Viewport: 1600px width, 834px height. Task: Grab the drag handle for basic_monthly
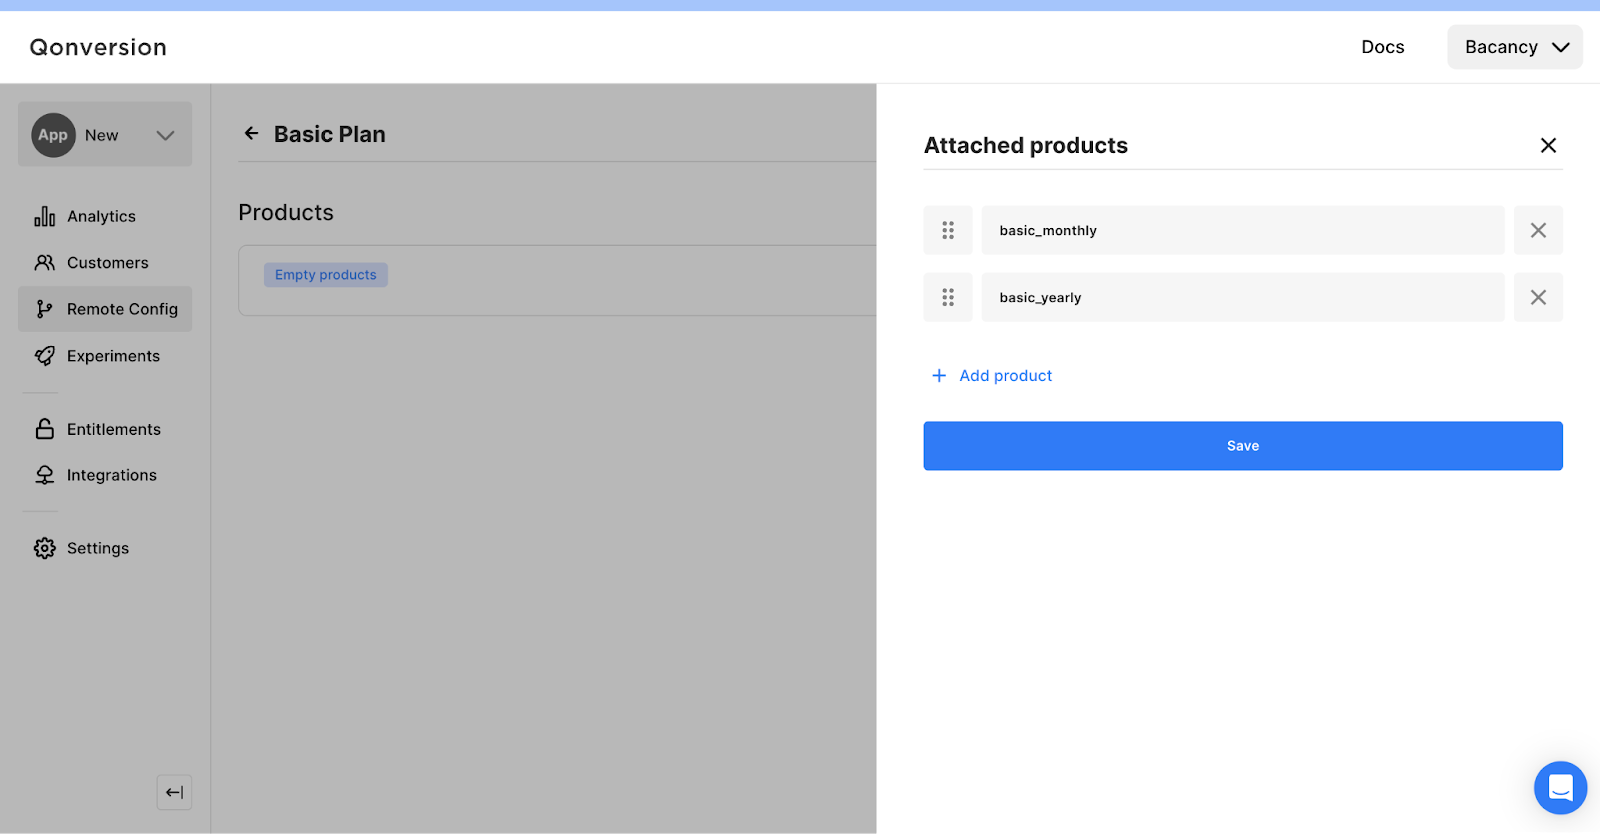pyautogui.click(x=948, y=230)
